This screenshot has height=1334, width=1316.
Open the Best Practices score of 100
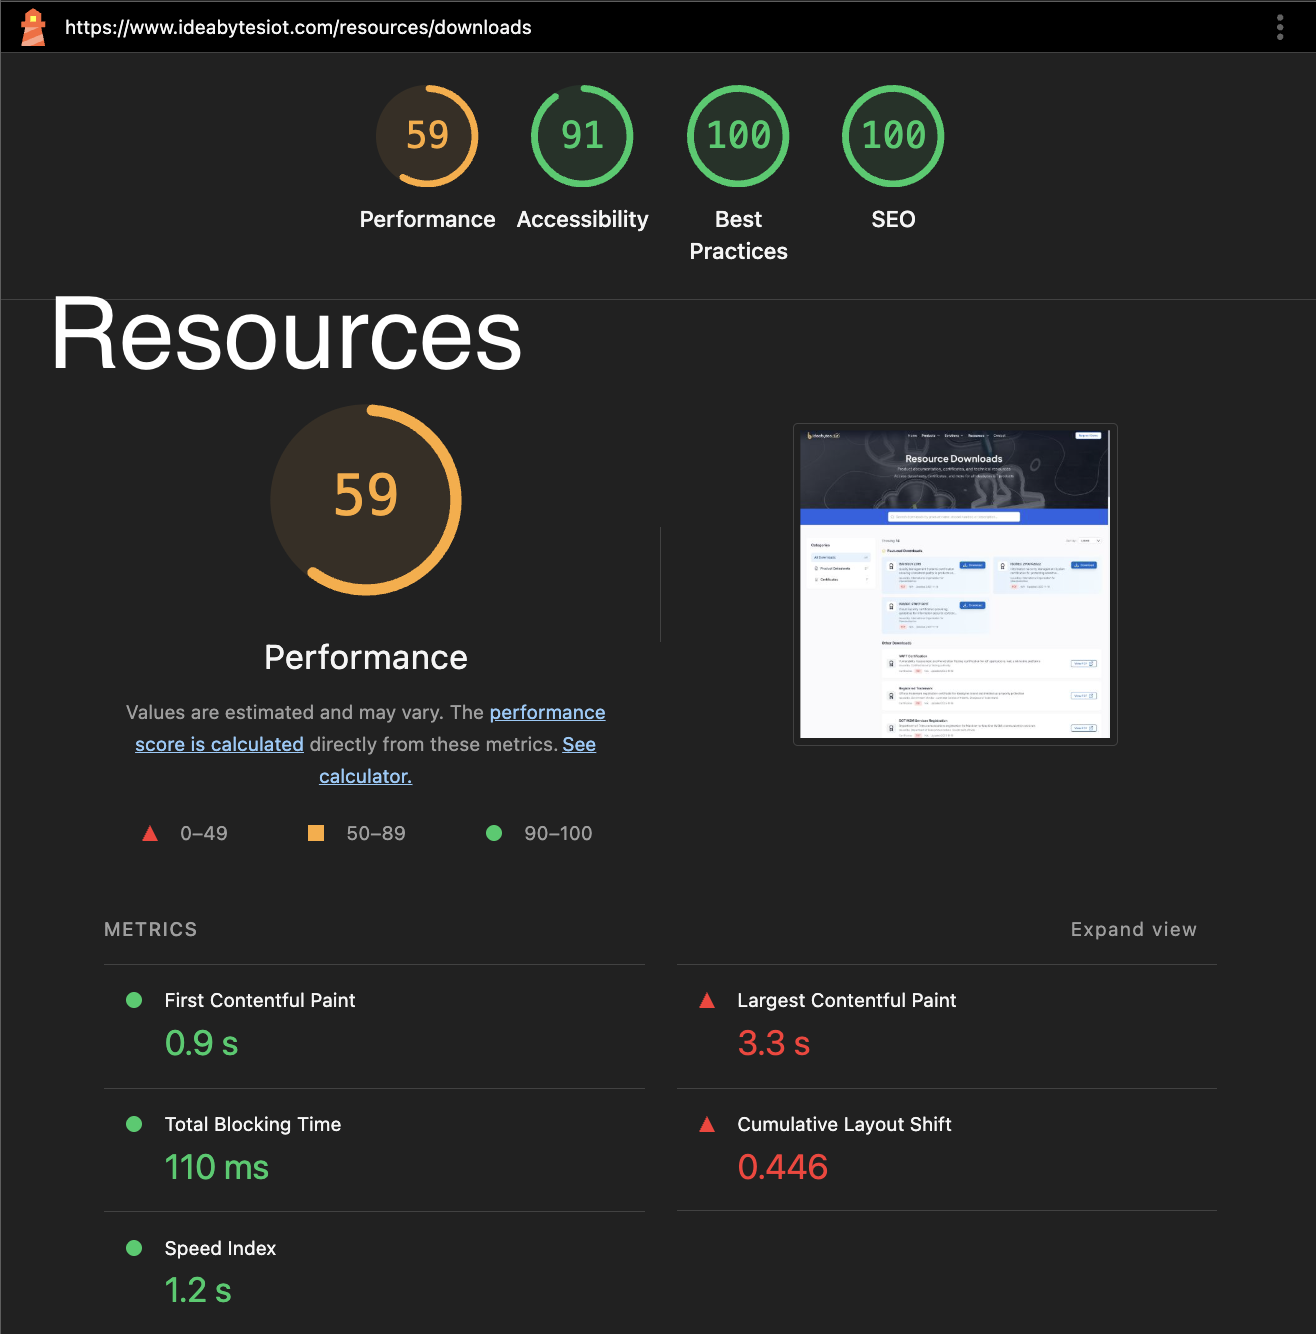(737, 136)
